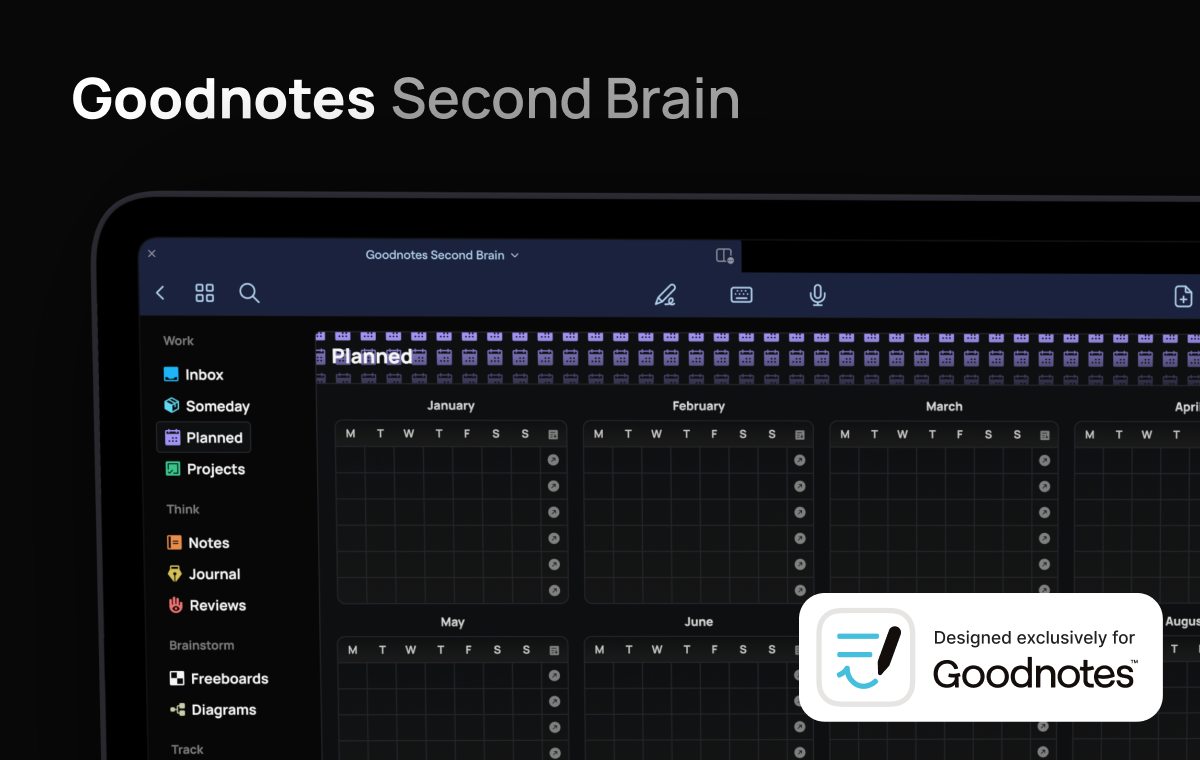
Task: Open the January month title link
Action: click(451, 406)
